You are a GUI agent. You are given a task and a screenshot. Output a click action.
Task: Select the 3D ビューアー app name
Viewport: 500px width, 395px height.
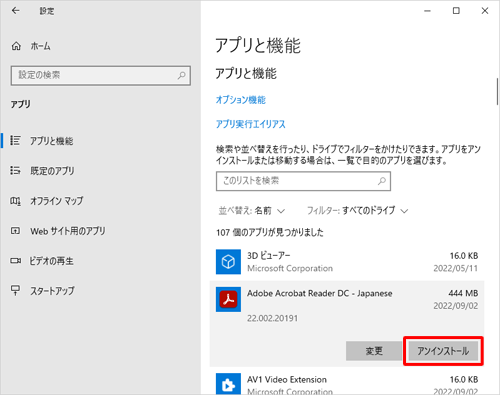pyautogui.click(x=269, y=256)
